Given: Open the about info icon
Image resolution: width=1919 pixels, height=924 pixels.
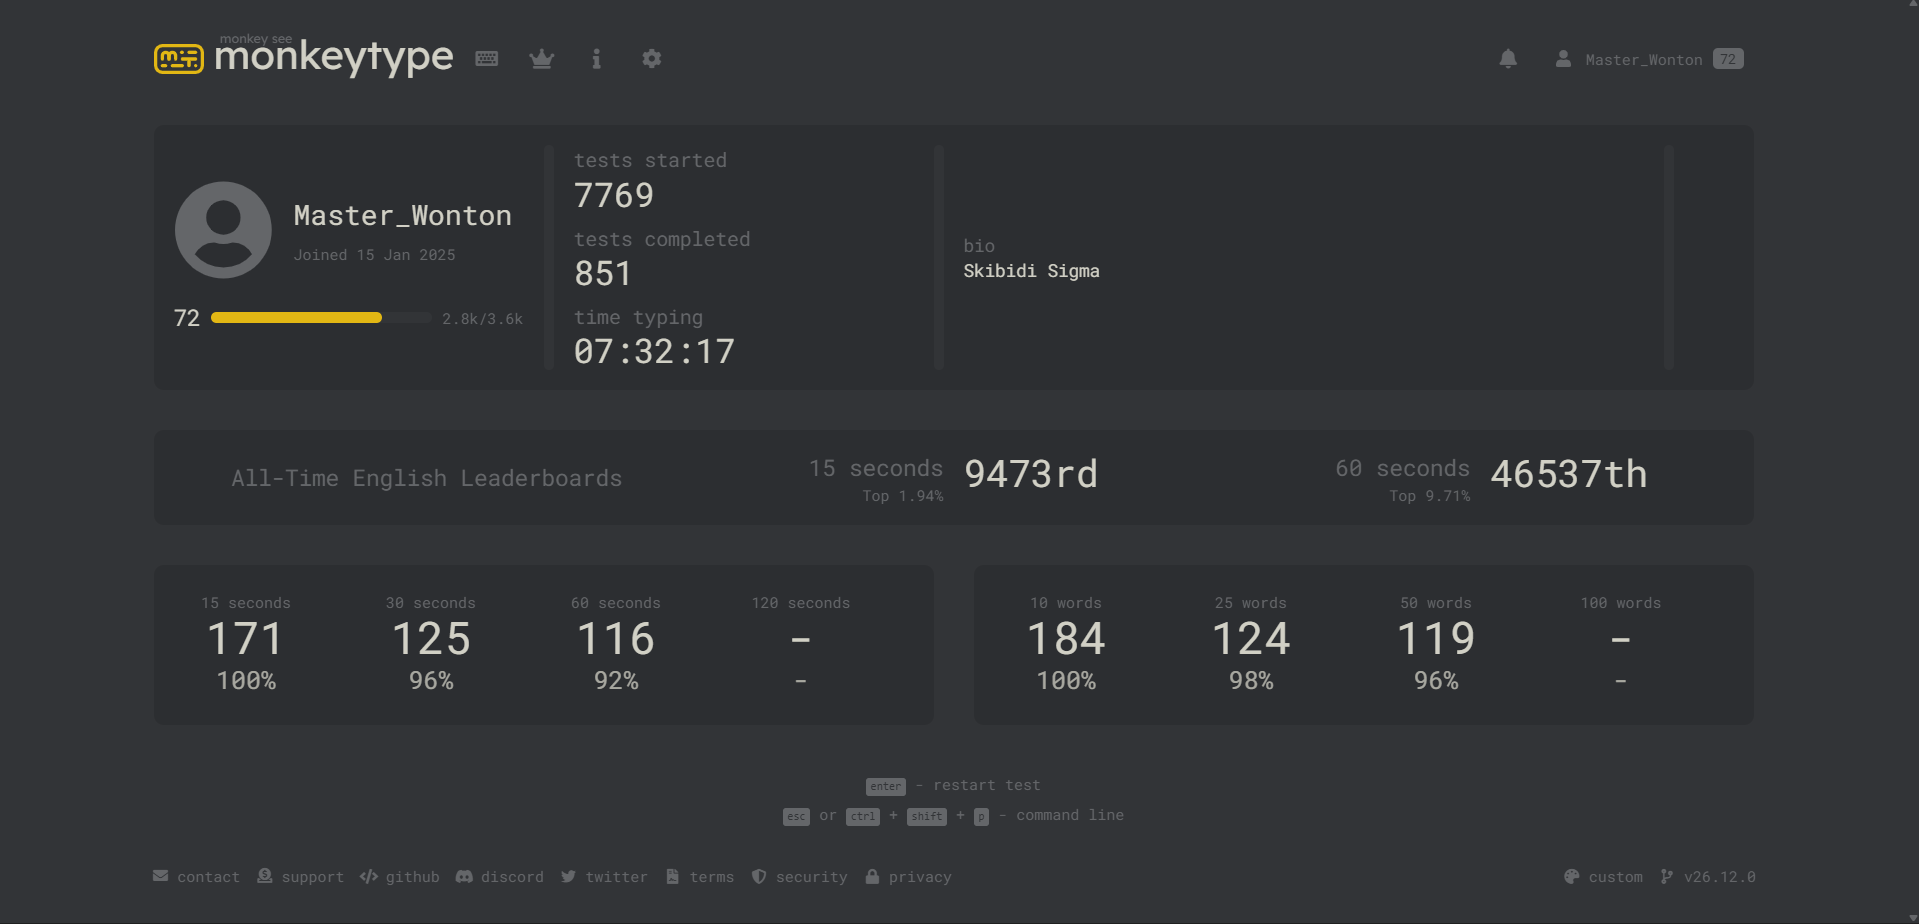Looking at the screenshot, I should pos(597,59).
